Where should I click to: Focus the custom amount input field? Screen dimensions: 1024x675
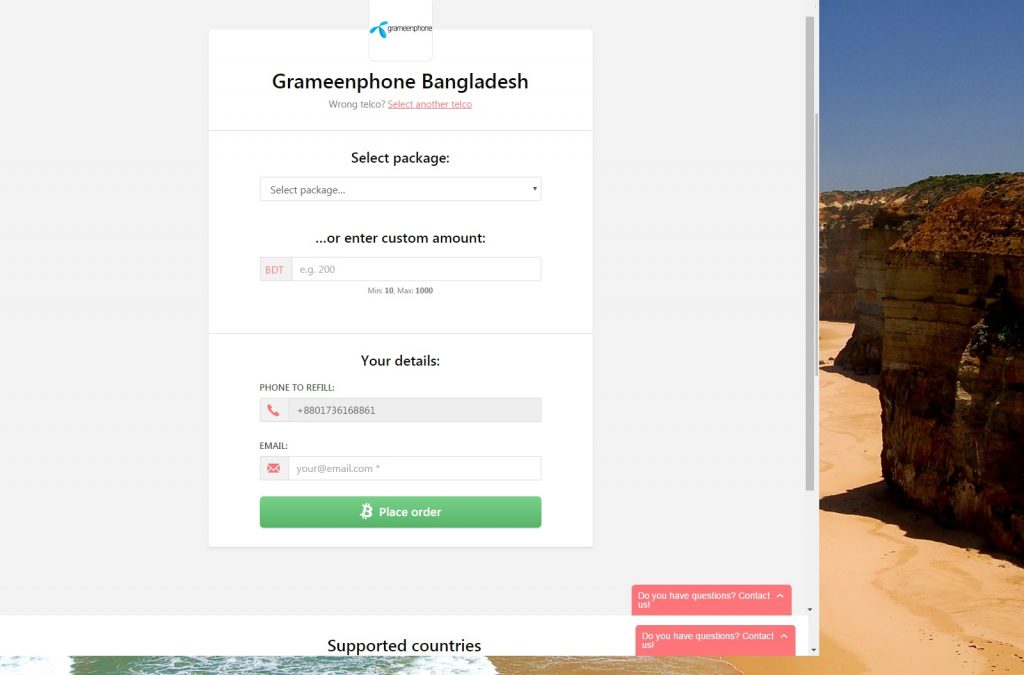(417, 270)
